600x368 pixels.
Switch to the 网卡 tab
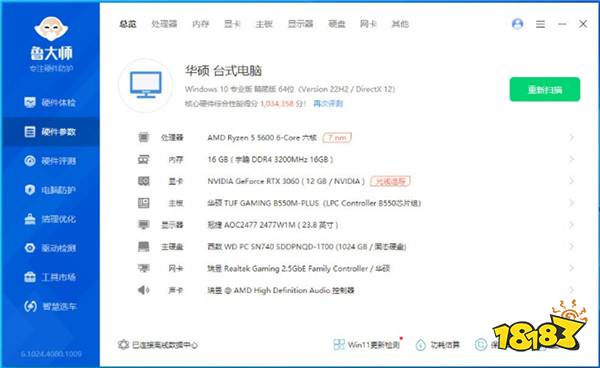point(368,24)
